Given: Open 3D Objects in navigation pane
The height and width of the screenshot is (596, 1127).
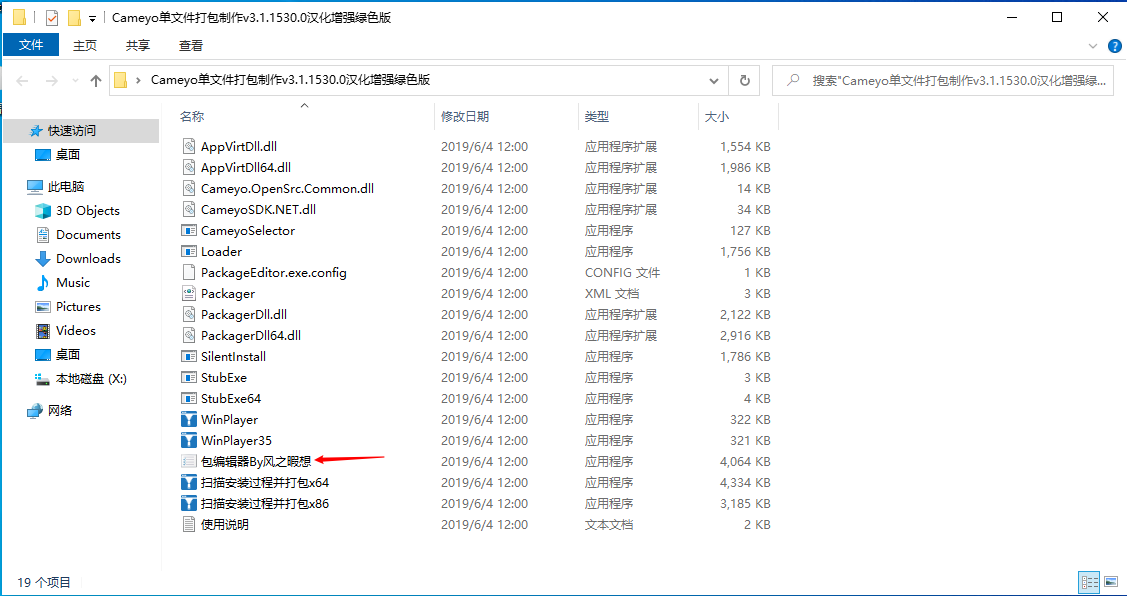Looking at the screenshot, I should [x=88, y=211].
